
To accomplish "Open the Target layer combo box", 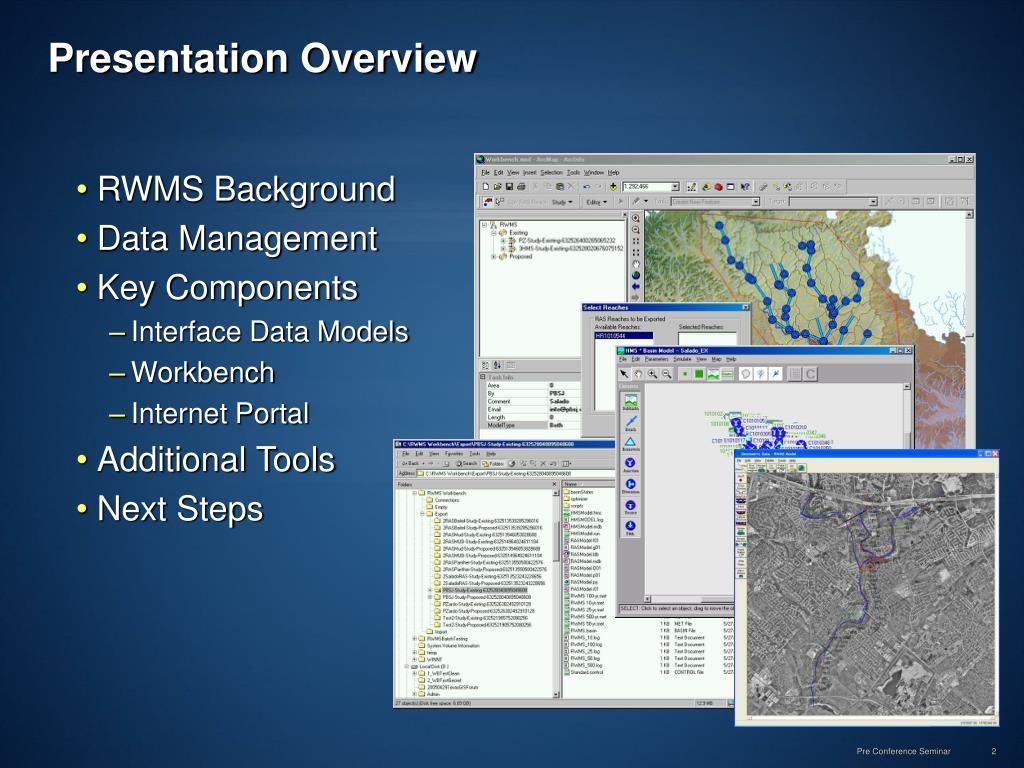I will pyautogui.click(x=833, y=202).
